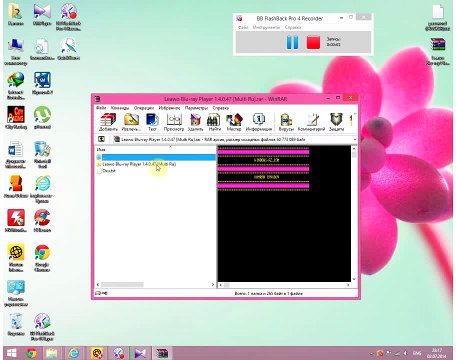Open the Избранное menu in WinRAR
This screenshot has height=360, width=456.
(x=169, y=108)
